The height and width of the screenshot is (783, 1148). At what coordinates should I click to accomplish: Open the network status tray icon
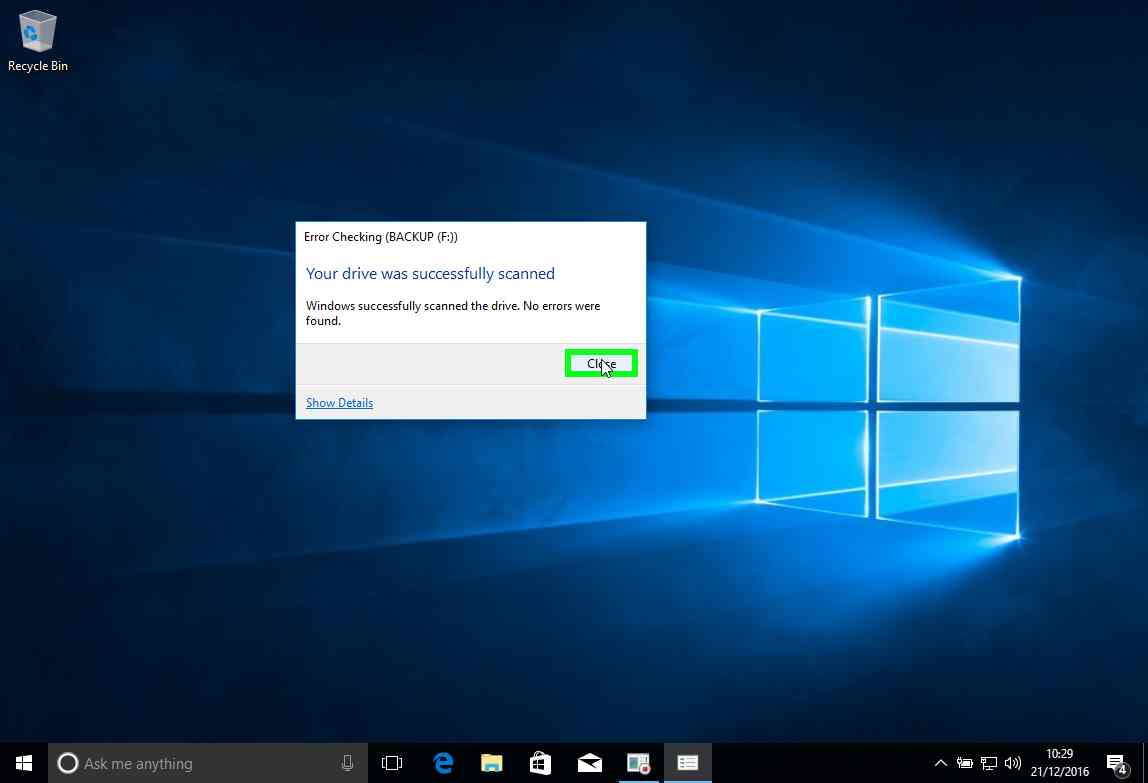(x=989, y=763)
